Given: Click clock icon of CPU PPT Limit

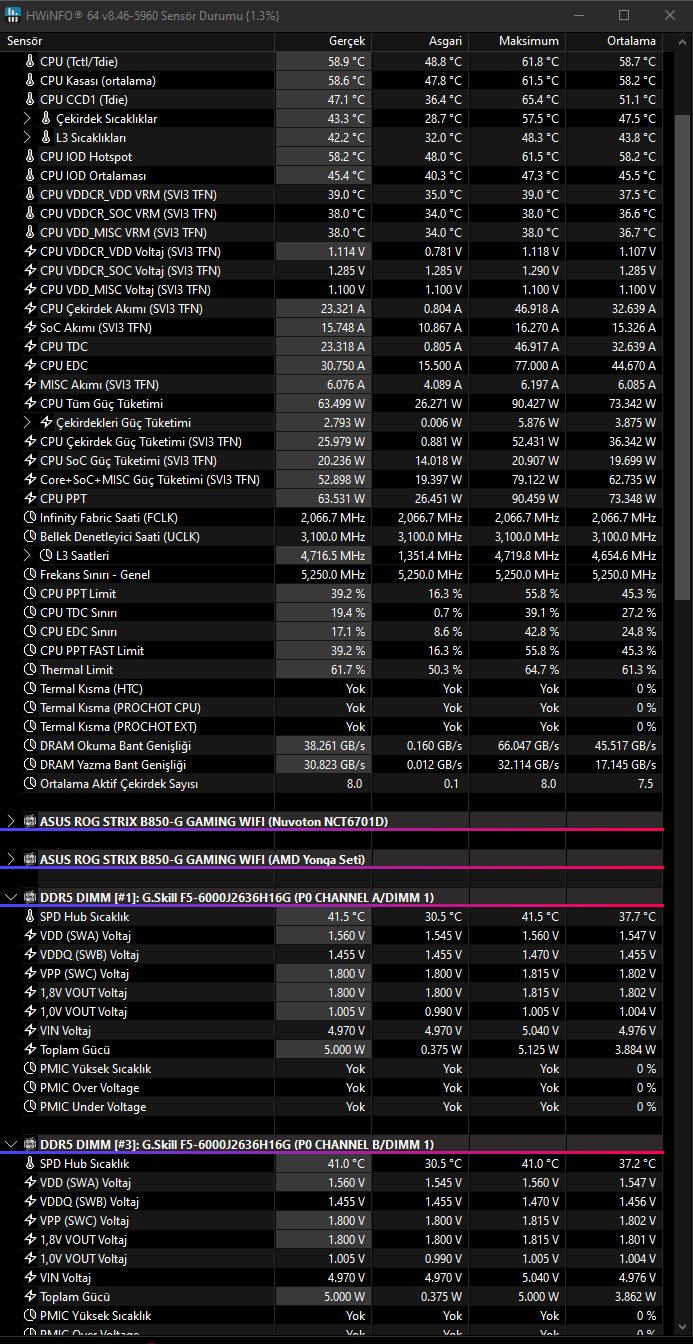Looking at the screenshot, I should (29, 593).
